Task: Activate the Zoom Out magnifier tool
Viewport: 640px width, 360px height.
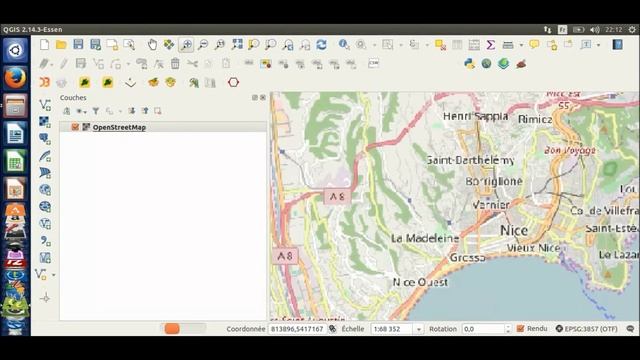Action: click(x=203, y=44)
